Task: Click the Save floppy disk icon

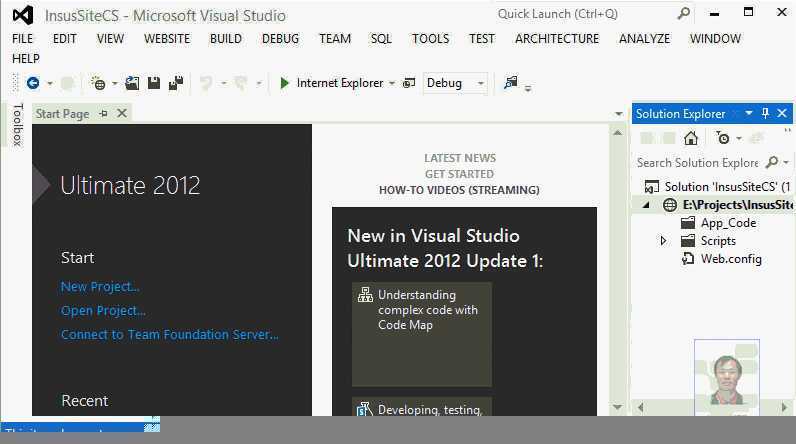Action: coord(154,84)
